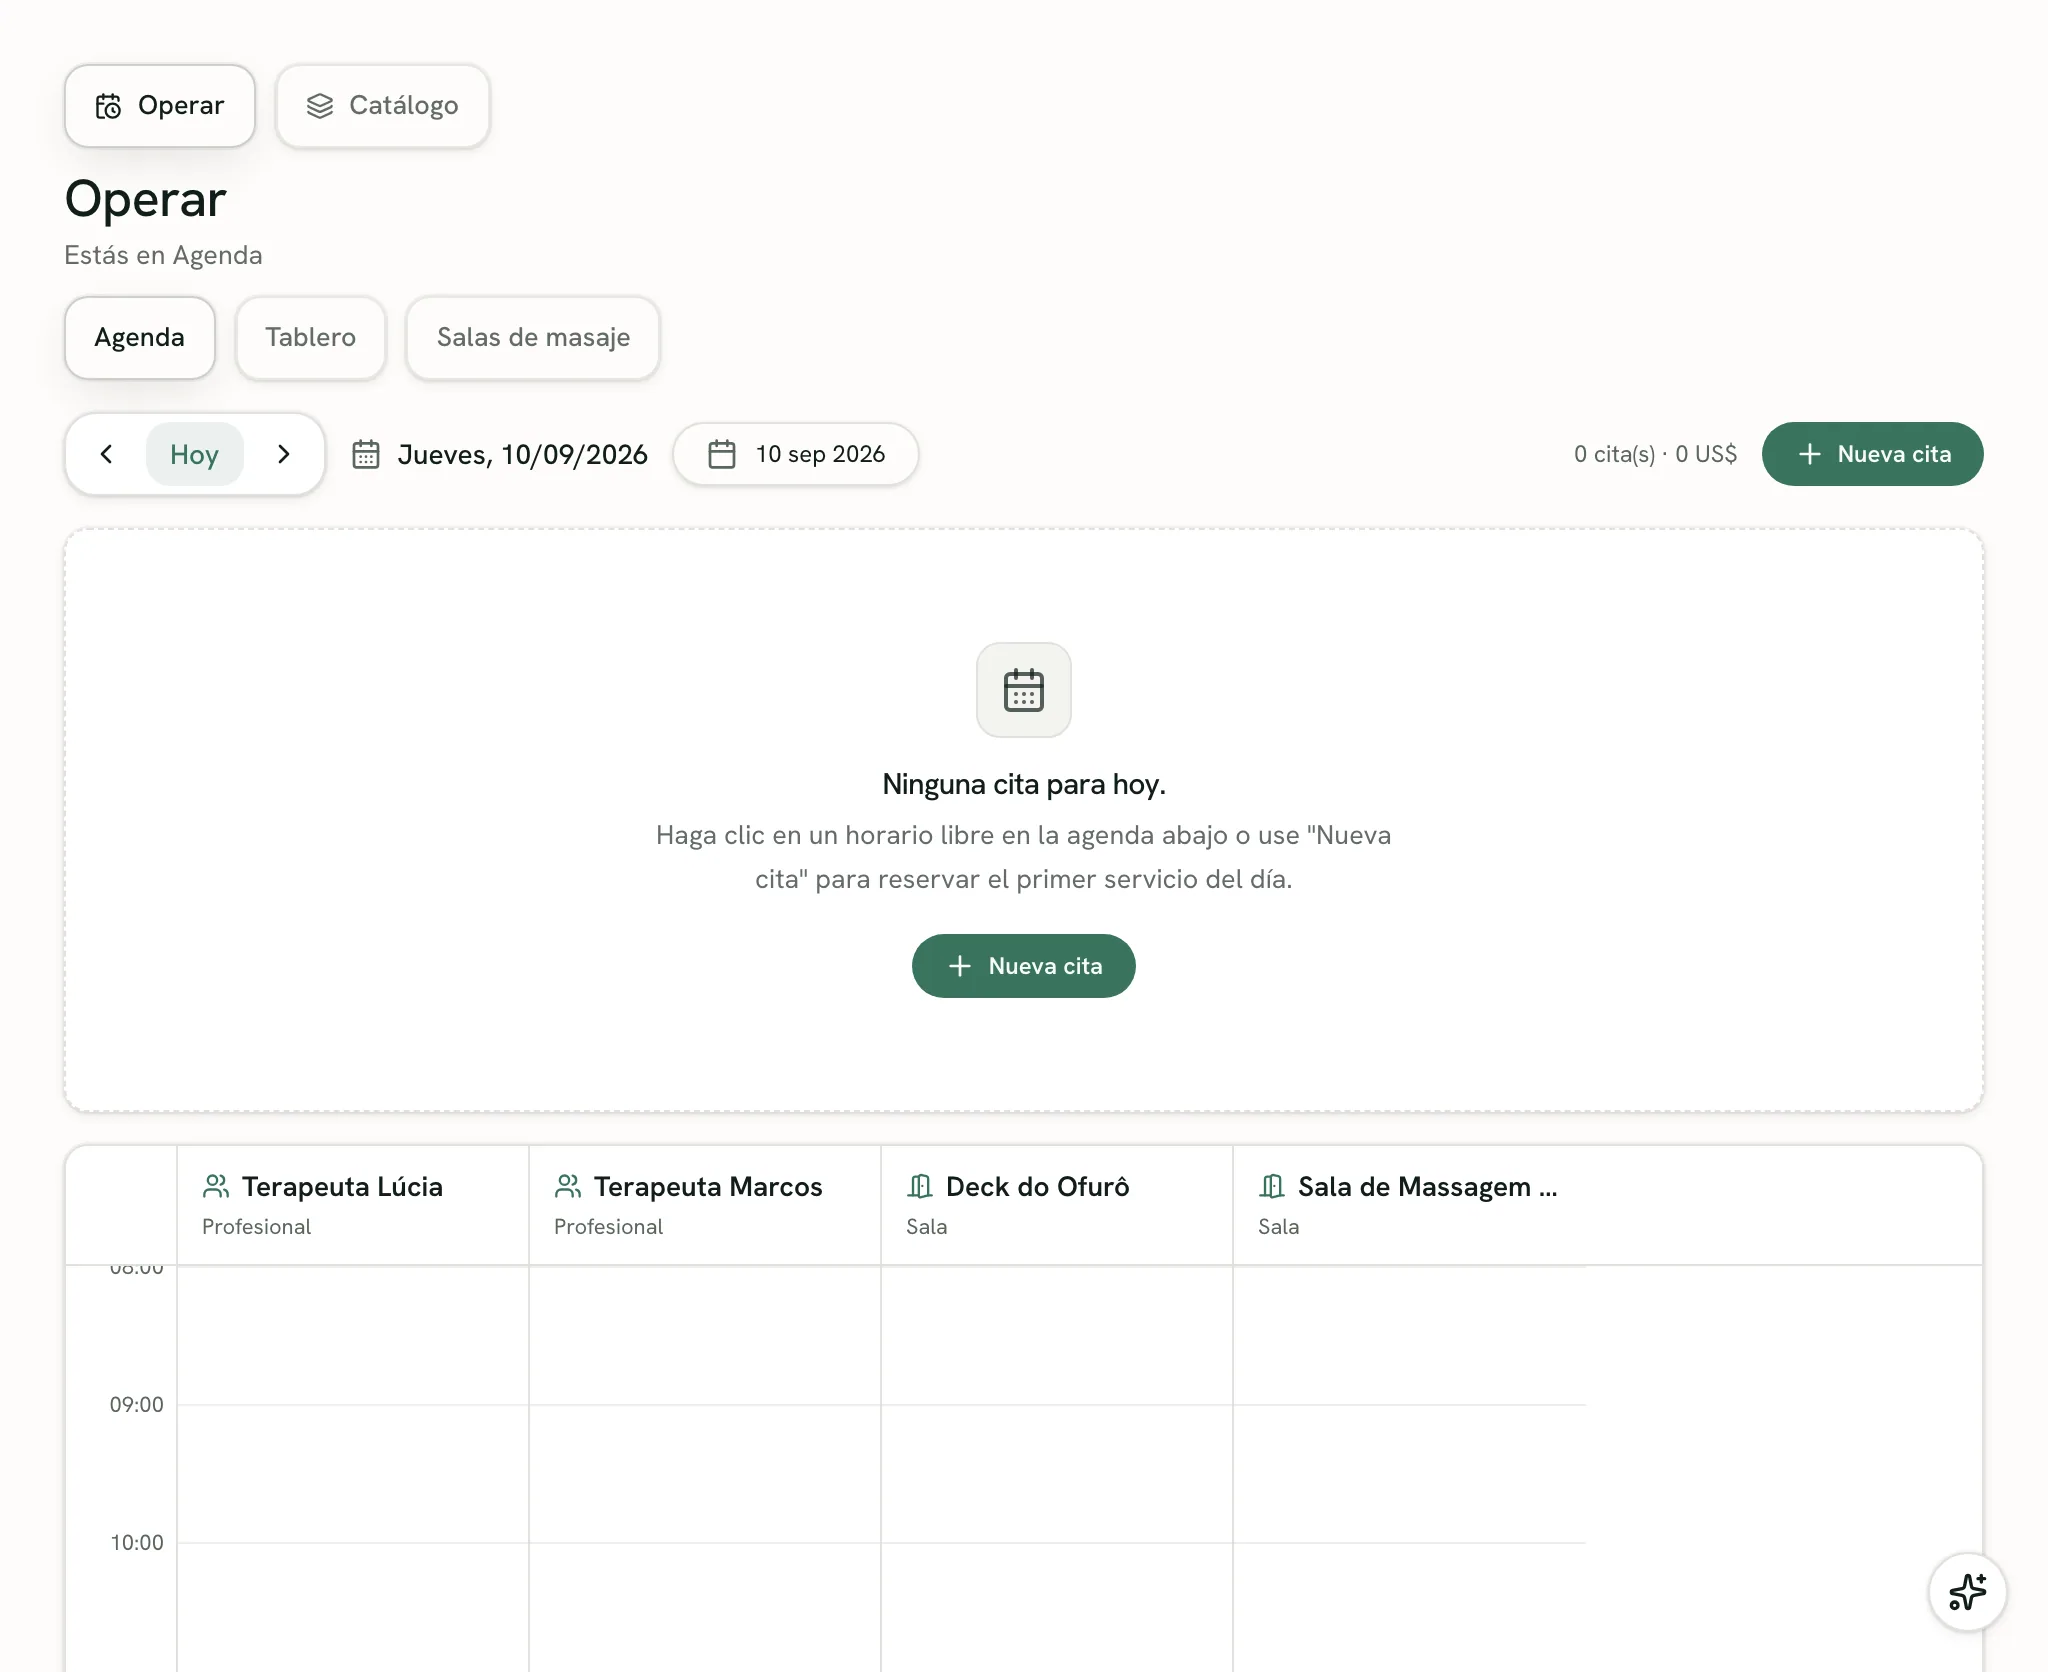The height and width of the screenshot is (1672, 2048).
Task: Click the empty-state calendar icon
Action: (1024, 690)
